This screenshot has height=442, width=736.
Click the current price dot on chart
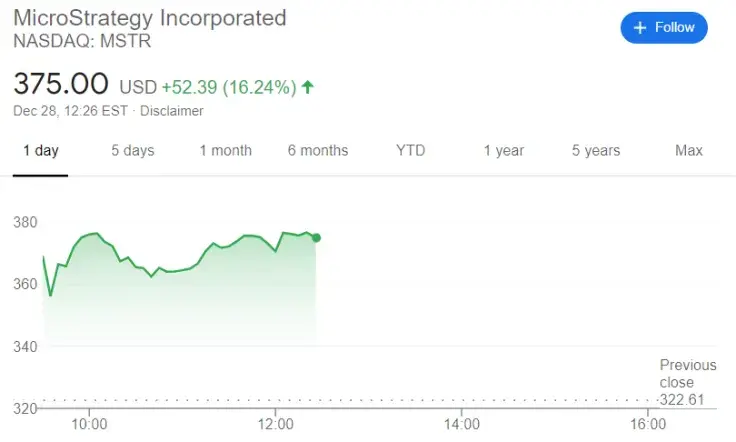316,238
